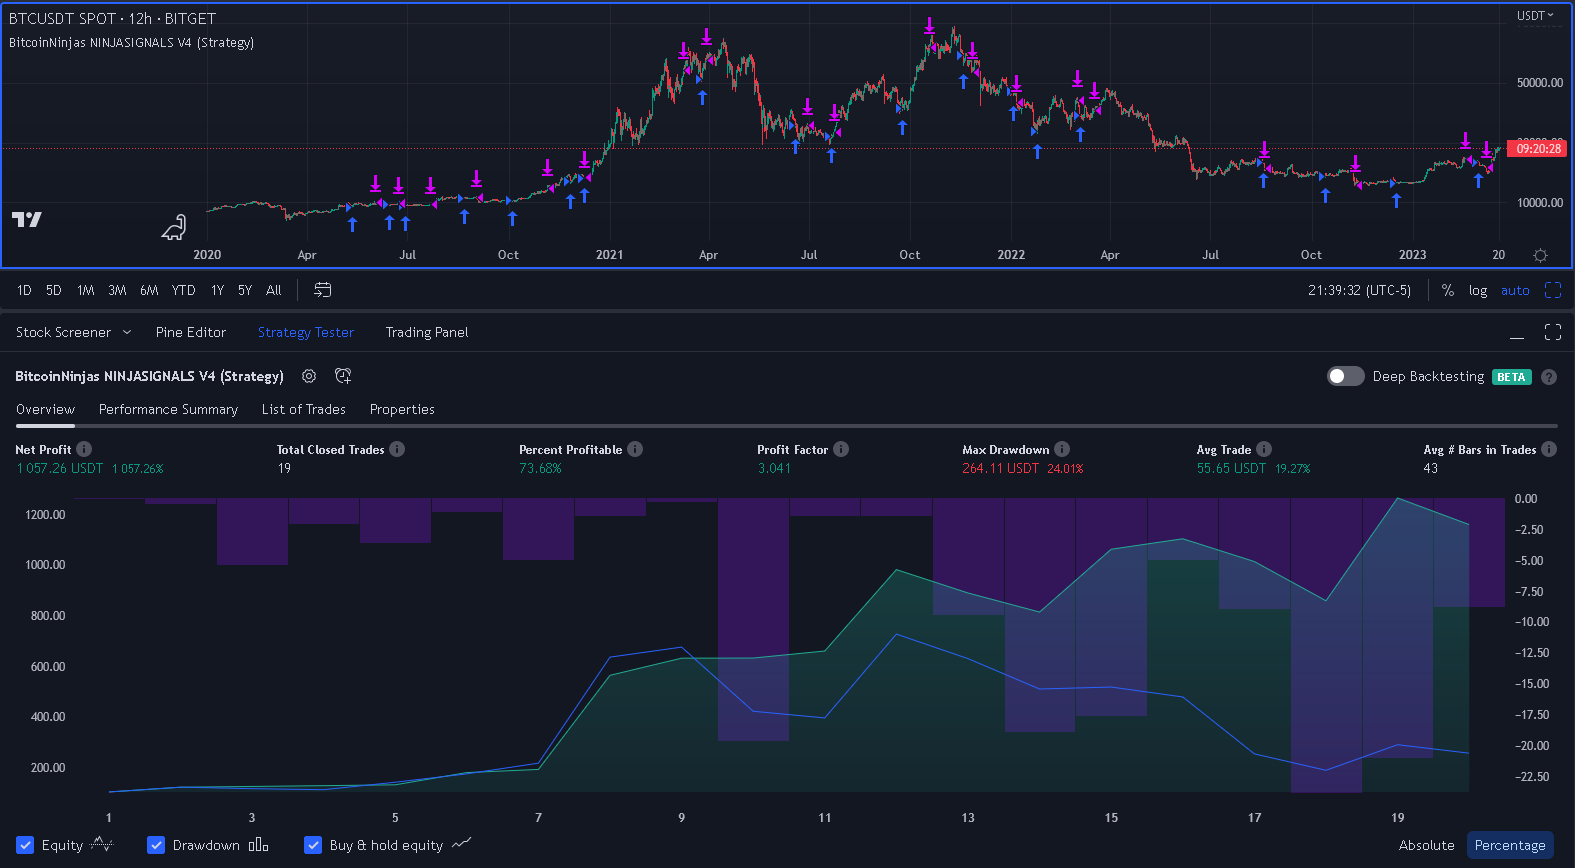Screen dimensions: 1575x868
Task: Show Percent Profitable info icon
Action: pyautogui.click(x=635, y=449)
